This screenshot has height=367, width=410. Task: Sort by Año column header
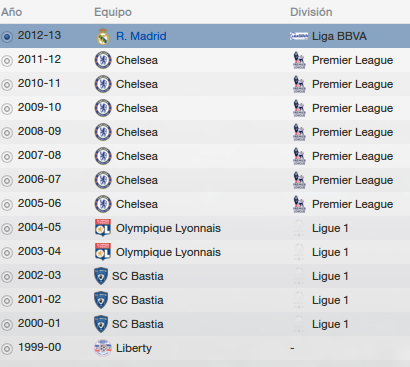[12, 12]
